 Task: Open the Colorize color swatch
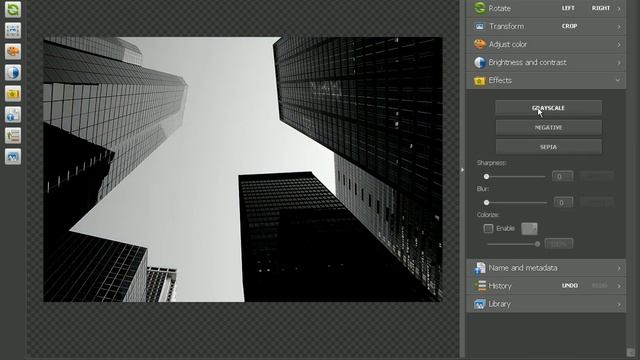(529, 229)
